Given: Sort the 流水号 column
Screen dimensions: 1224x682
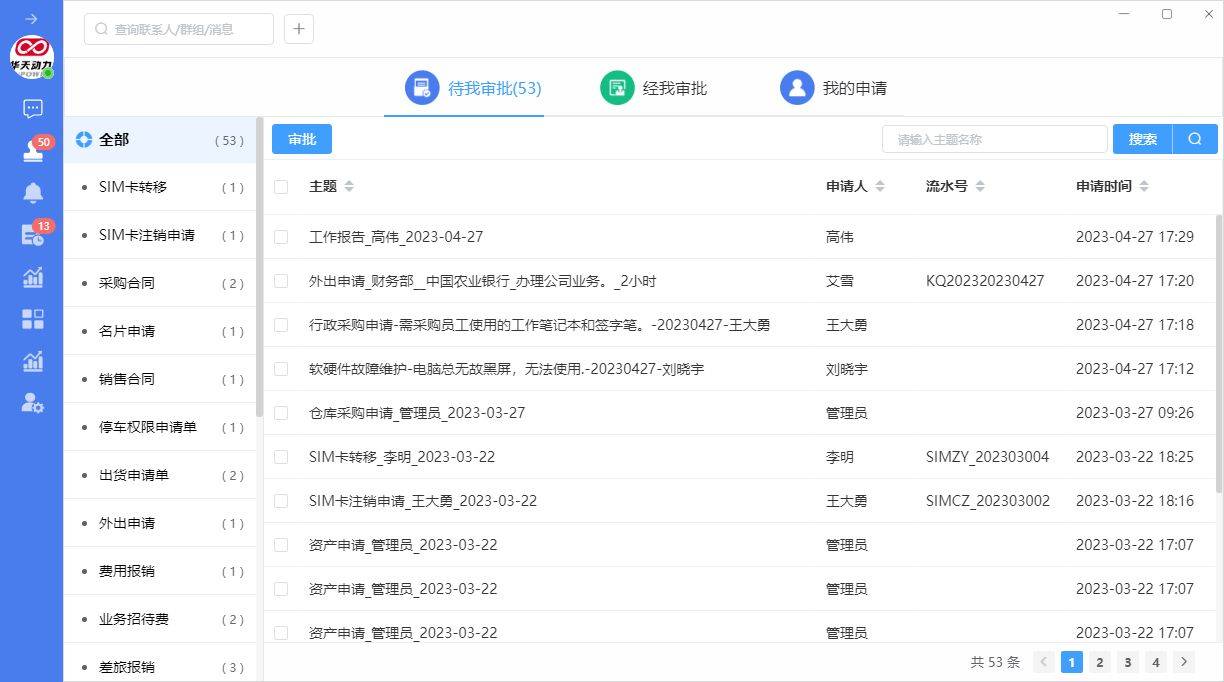Looking at the screenshot, I should point(980,187).
